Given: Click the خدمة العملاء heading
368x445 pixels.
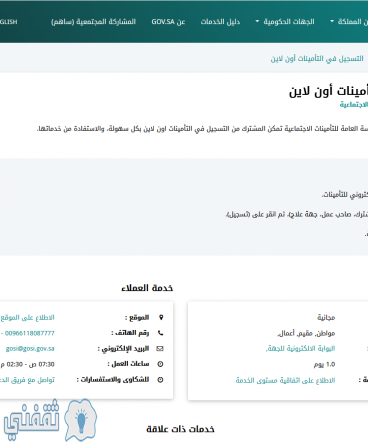Looking at the screenshot, I should [147, 288].
